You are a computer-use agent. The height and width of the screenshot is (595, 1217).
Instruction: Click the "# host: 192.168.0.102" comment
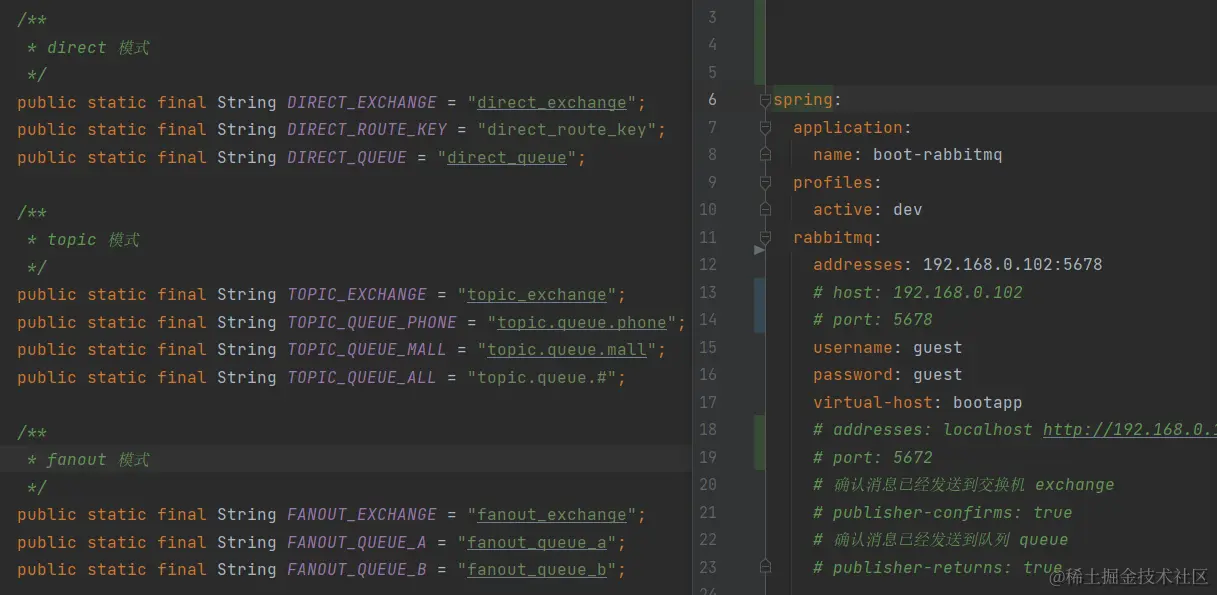click(918, 293)
